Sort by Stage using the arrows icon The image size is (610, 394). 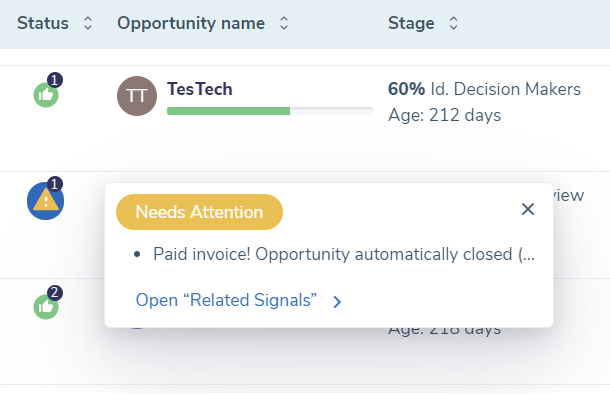(x=454, y=23)
